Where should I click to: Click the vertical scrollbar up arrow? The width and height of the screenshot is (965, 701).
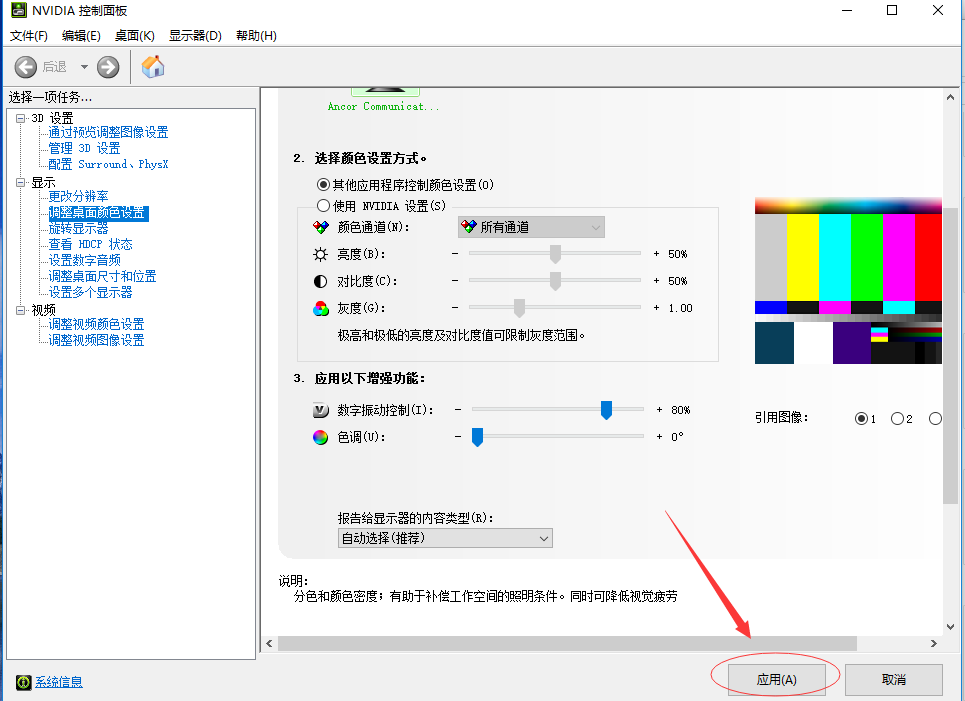tap(950, 97)
